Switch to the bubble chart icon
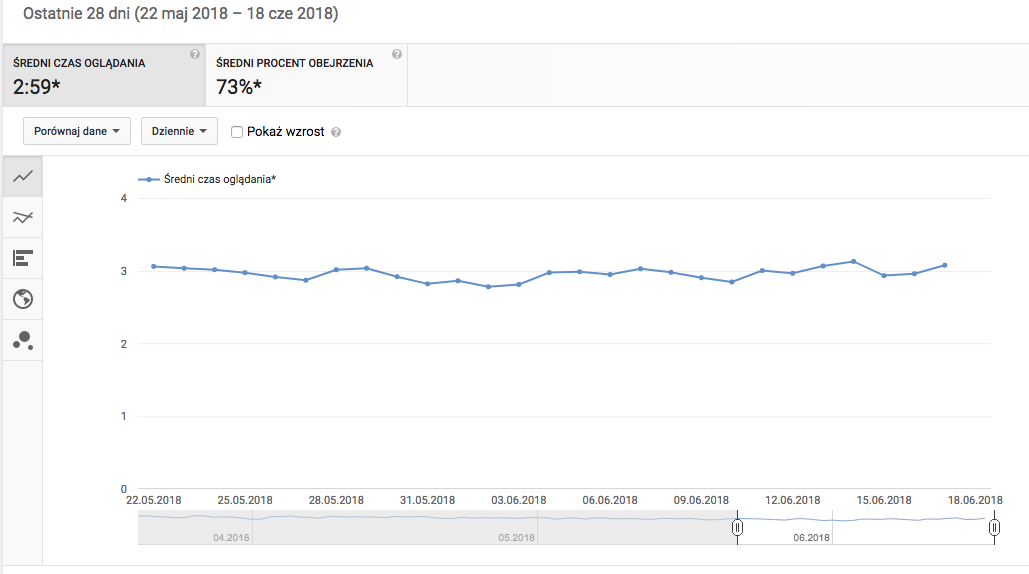 click(23, 340)
